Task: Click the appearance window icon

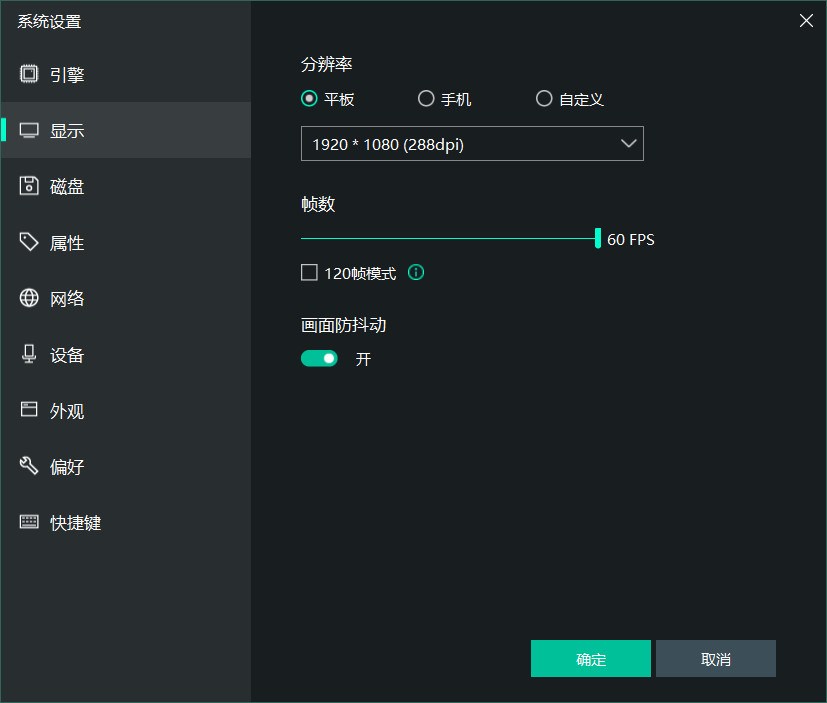Action: 29,410
